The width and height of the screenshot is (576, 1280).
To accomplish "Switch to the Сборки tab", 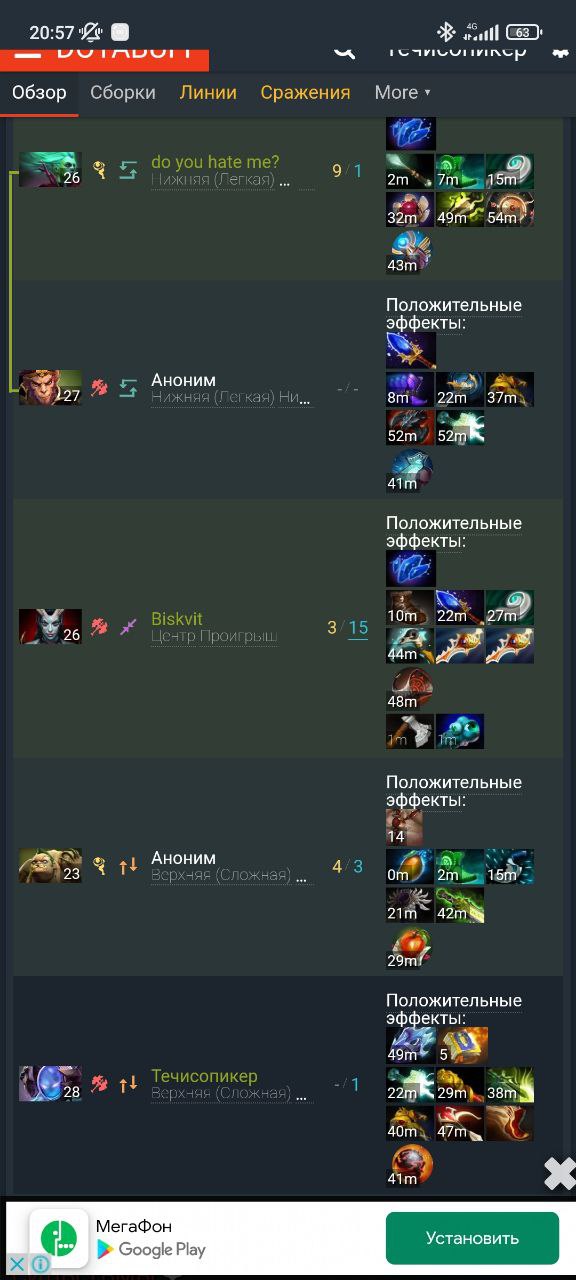I will click(x=123, y=93).
